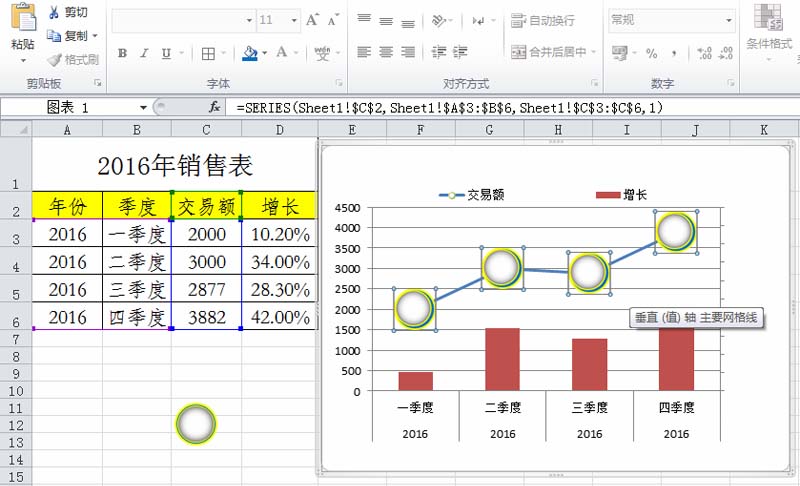
Task: Open font group dialog launcher
Action: point(338,83)
